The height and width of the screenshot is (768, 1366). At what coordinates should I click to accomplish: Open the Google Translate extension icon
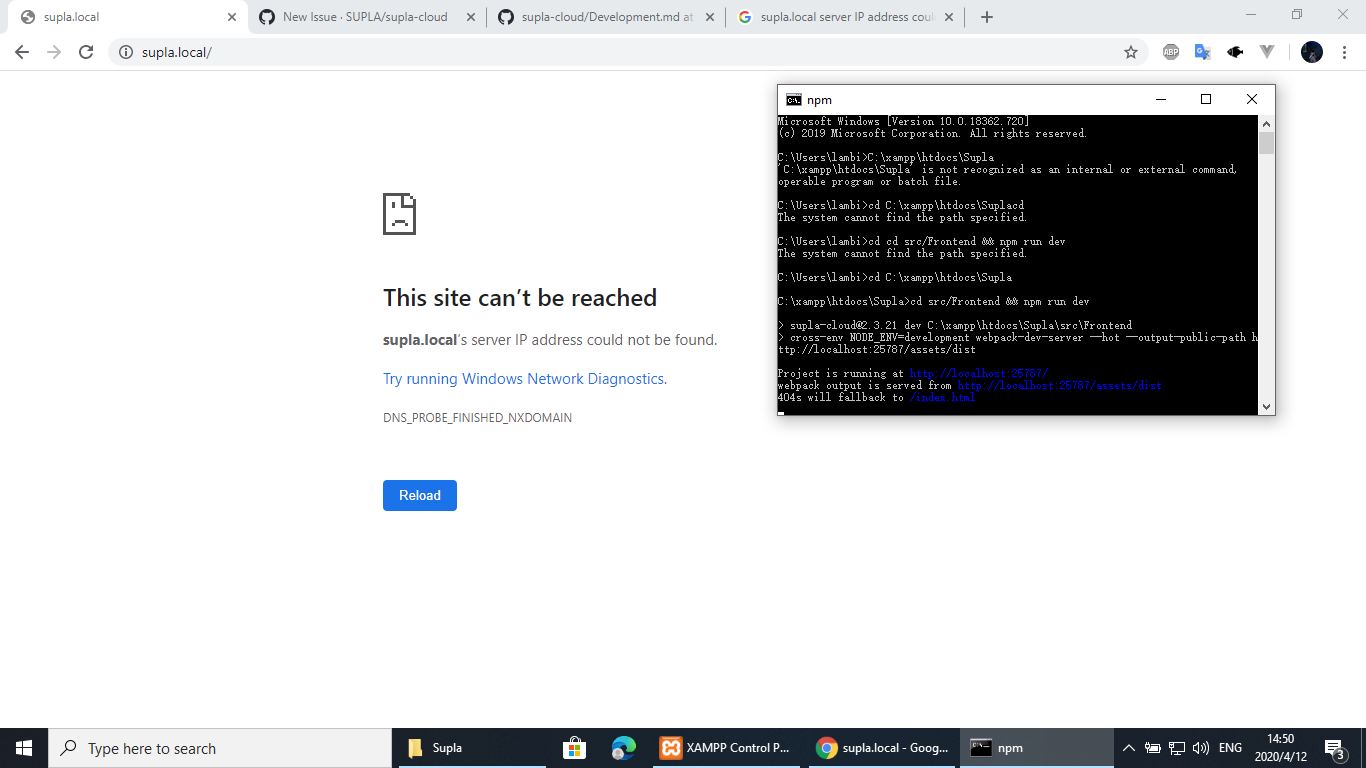point(1203,52)
